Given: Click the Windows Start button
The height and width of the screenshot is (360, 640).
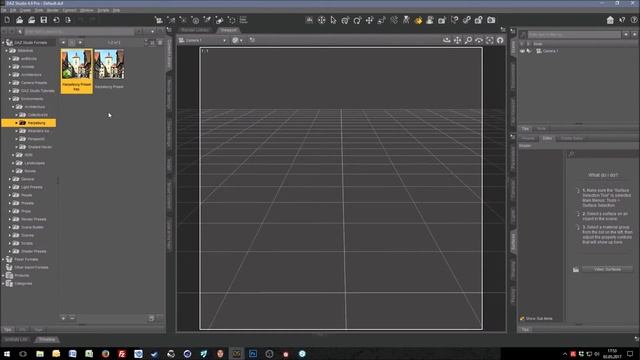Looking at the screenshot, I should [7, 353].
